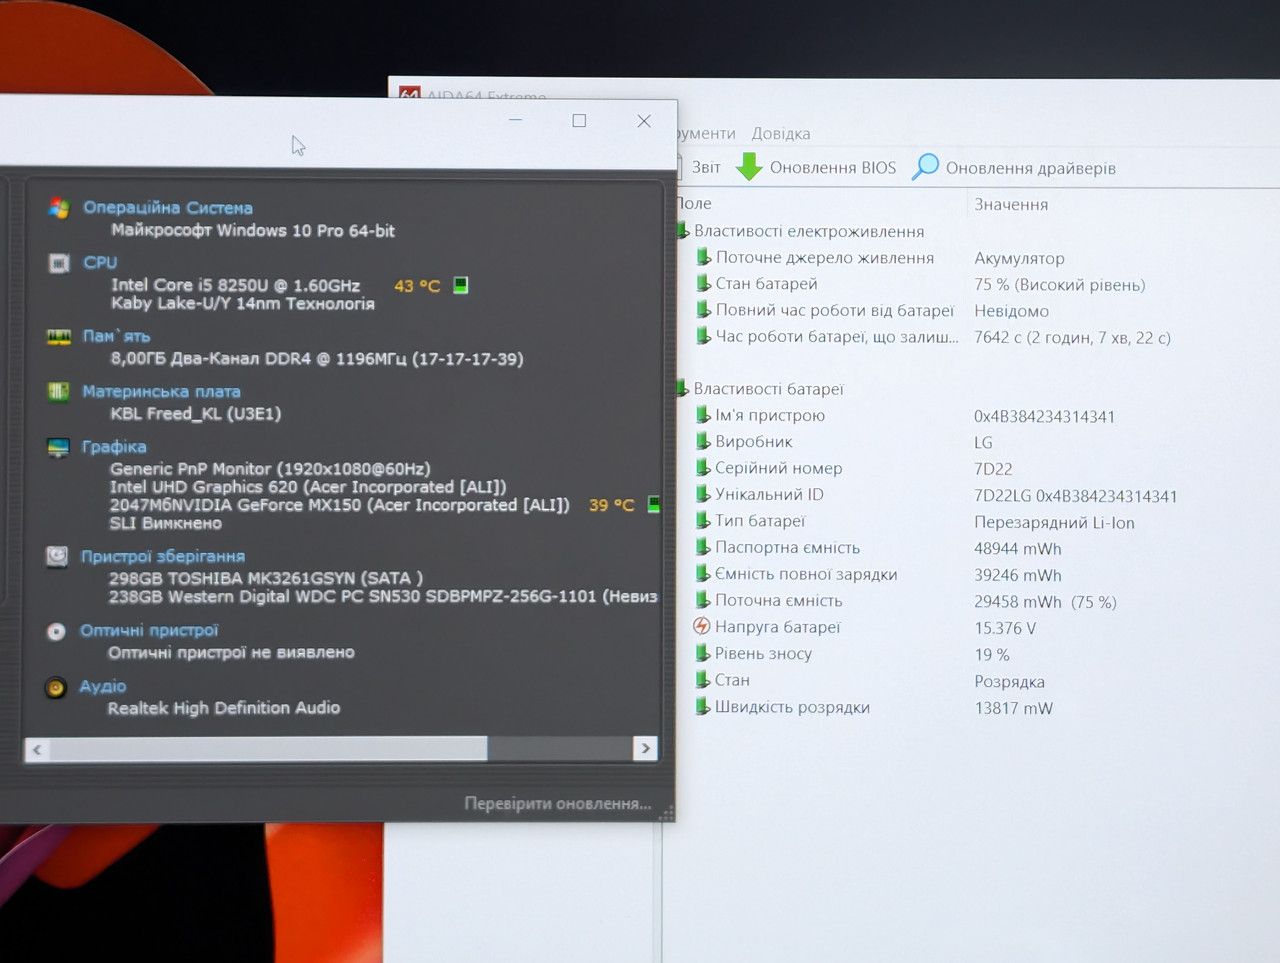The height and width of the screenshot is (963, 1280).
Task: Click the battery icon beside Ім'я пристрою
Action: point(703,414)
